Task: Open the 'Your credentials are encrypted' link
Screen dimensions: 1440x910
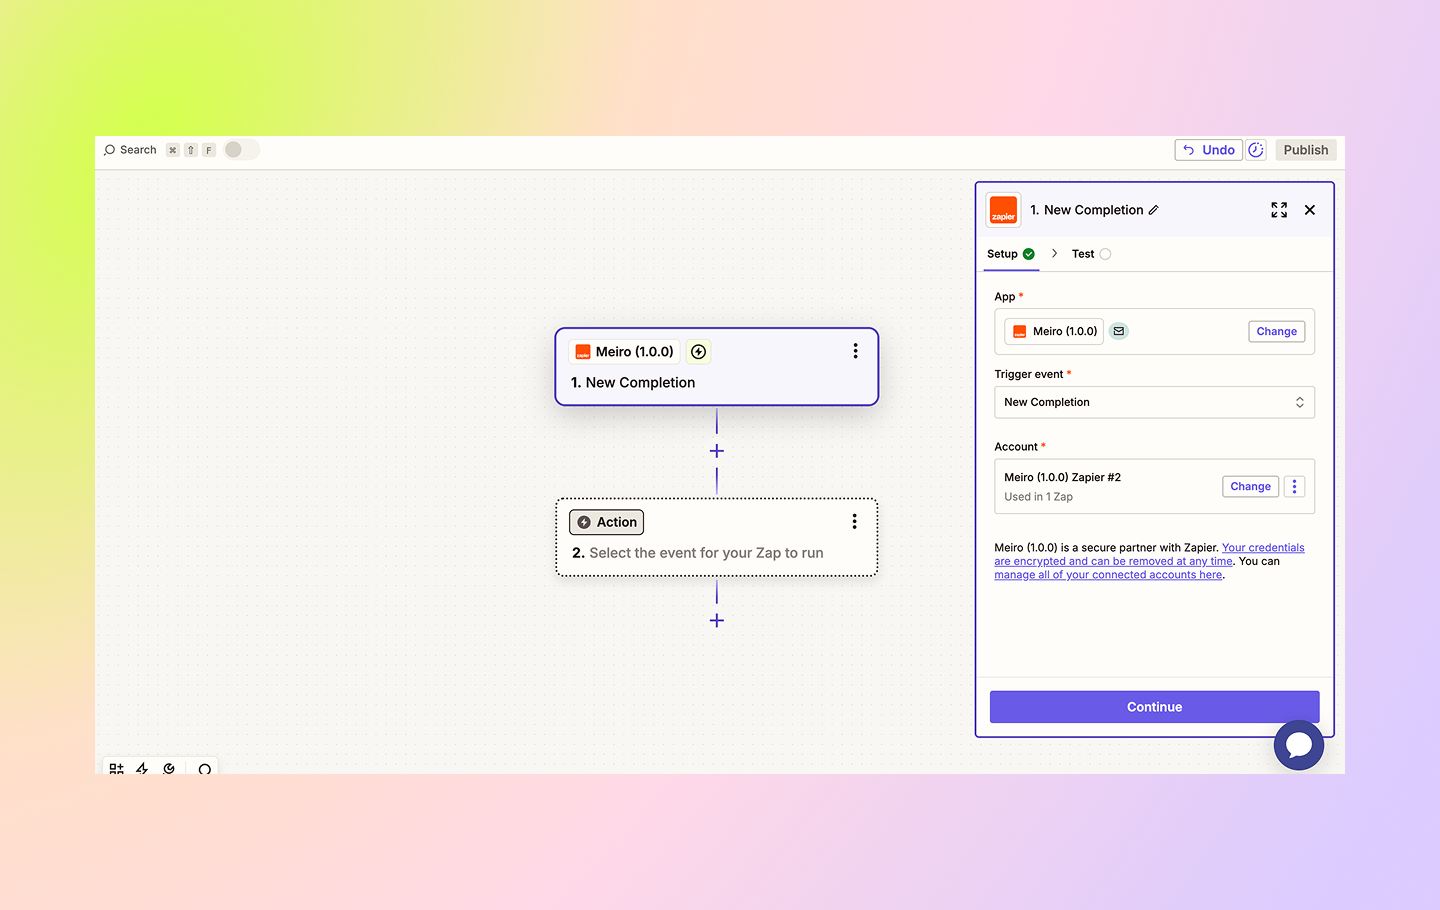Action: pyautogui.click(x=1149, y=555)
